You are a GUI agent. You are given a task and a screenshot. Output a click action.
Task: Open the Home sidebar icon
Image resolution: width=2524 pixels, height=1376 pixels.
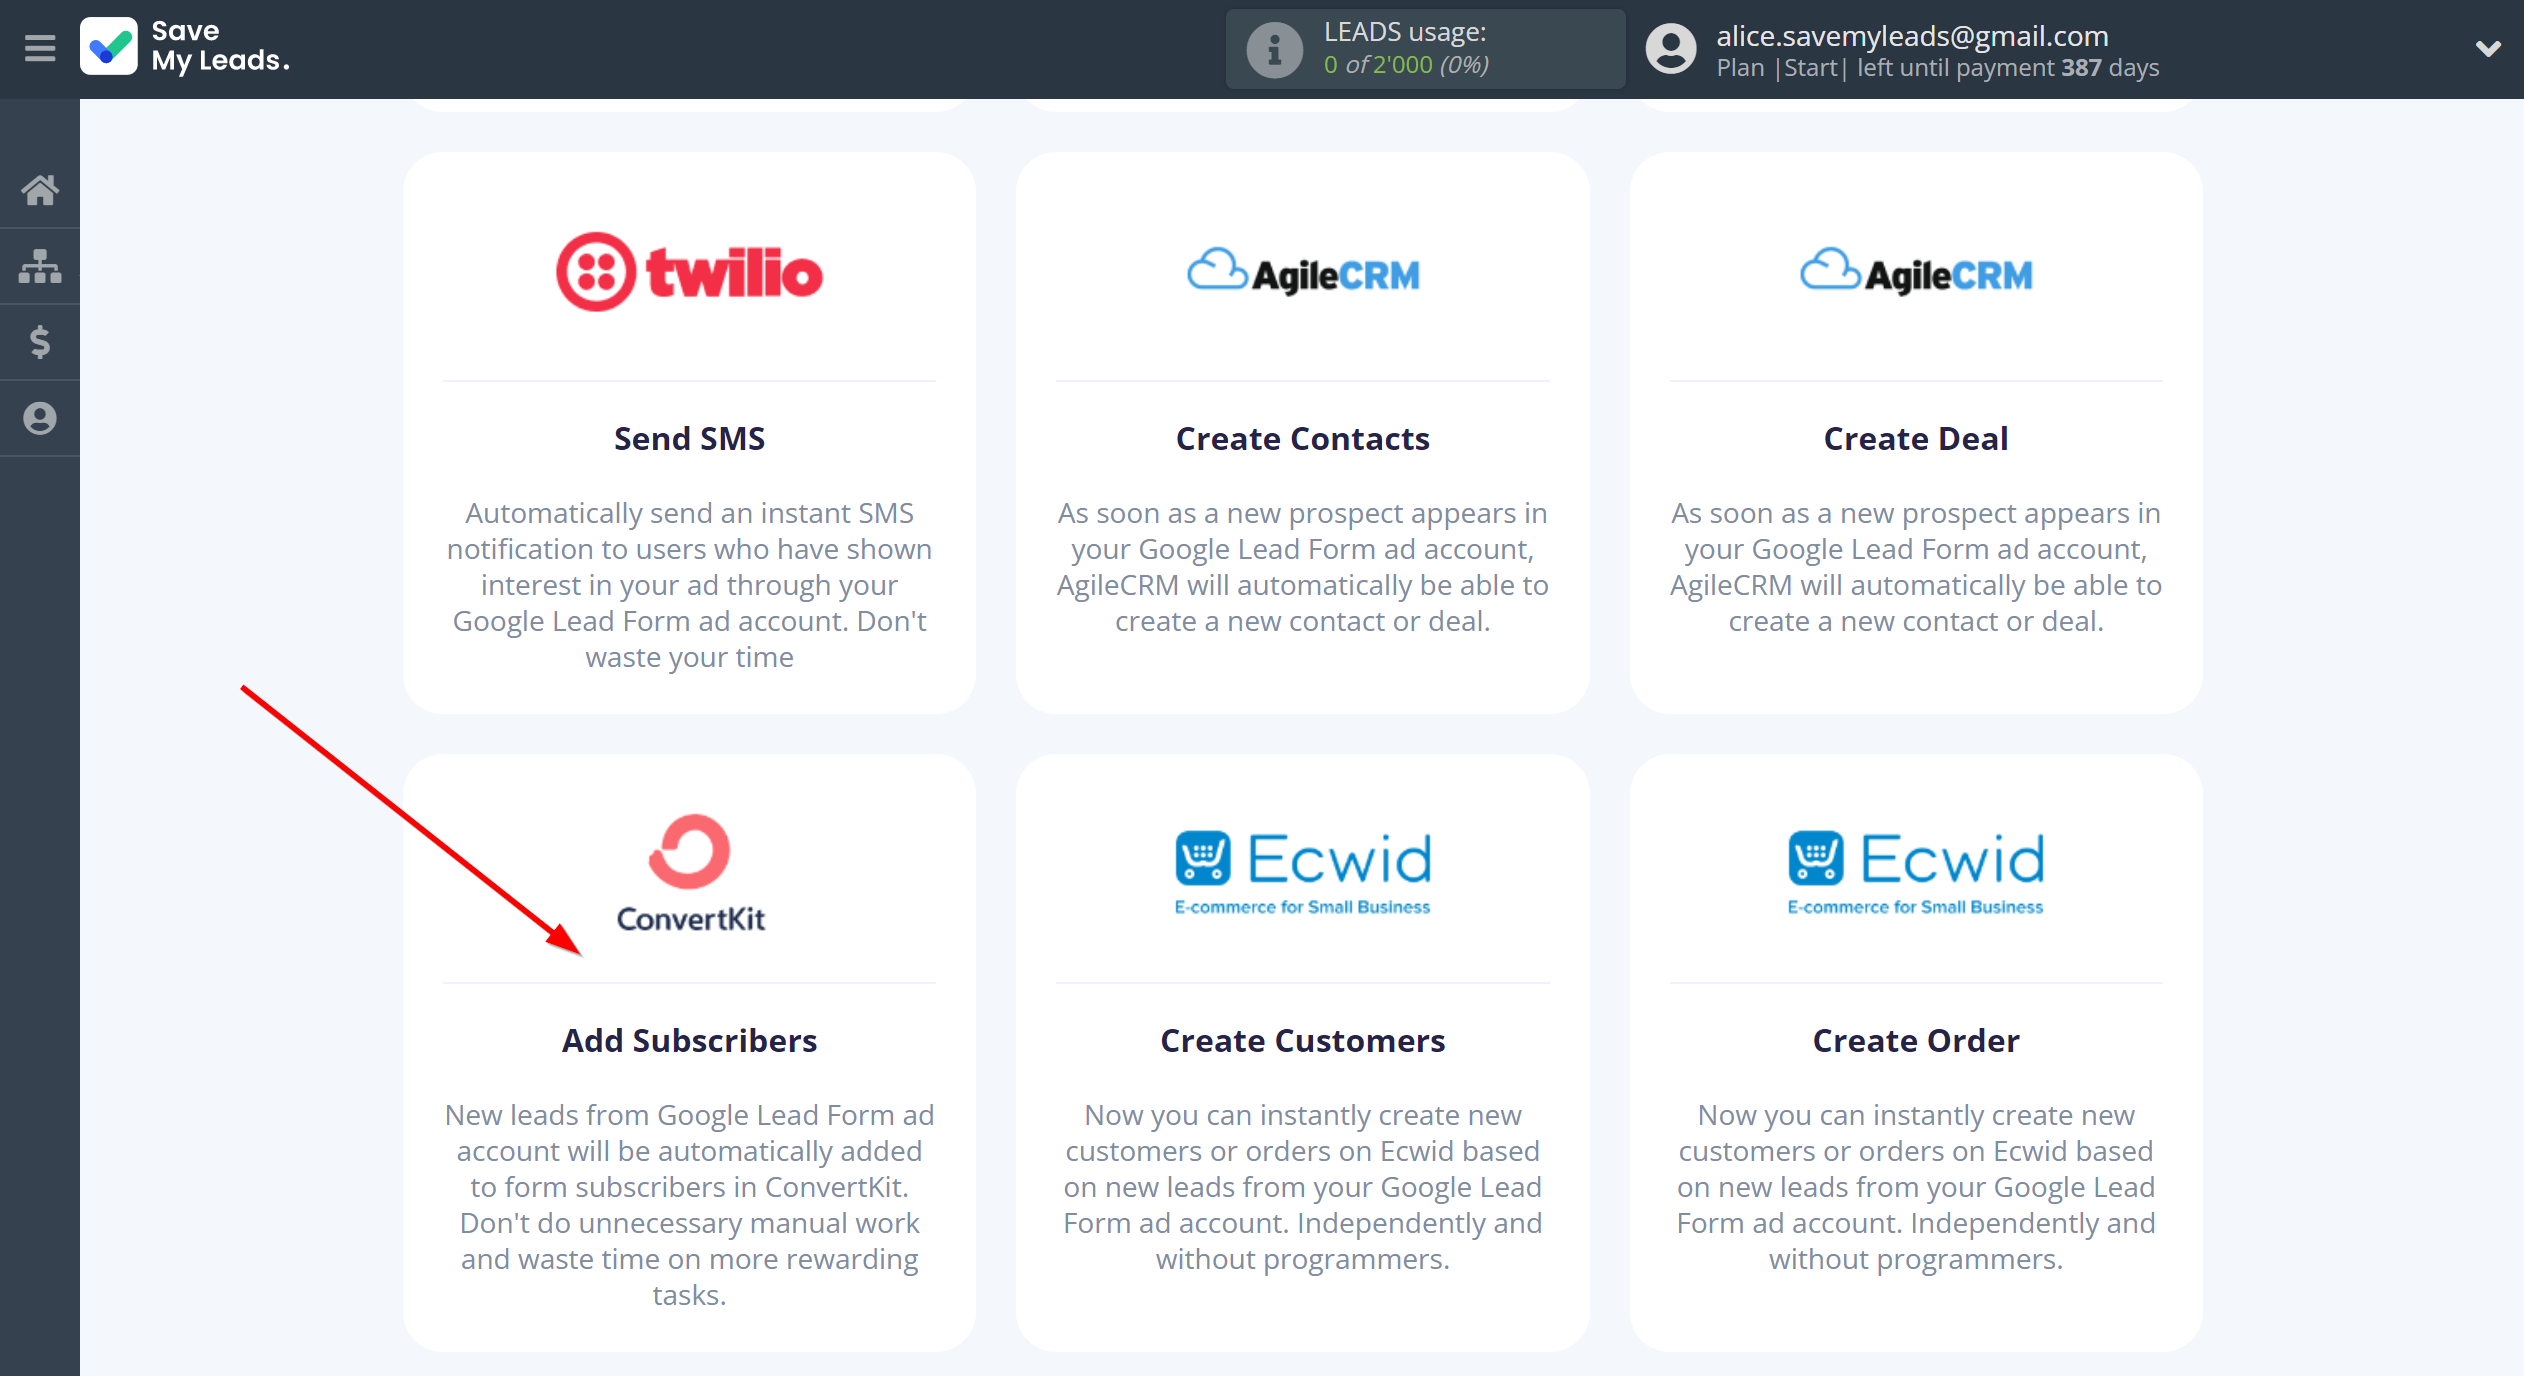point(40,189)
